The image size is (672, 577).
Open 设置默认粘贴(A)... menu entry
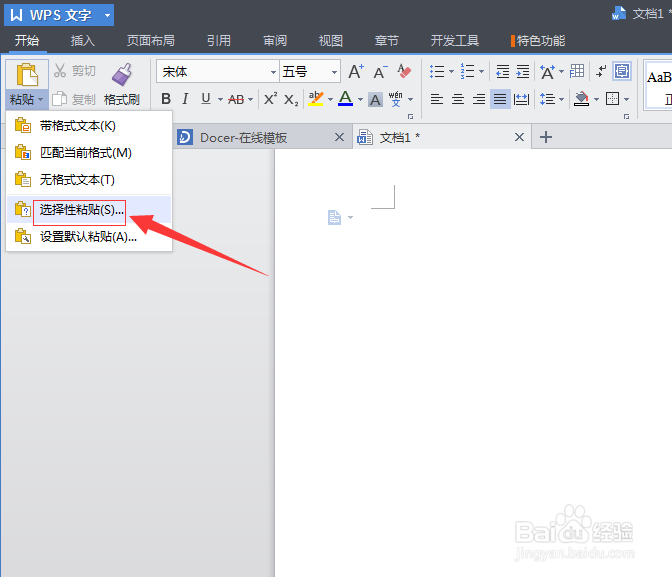point(89,237)
